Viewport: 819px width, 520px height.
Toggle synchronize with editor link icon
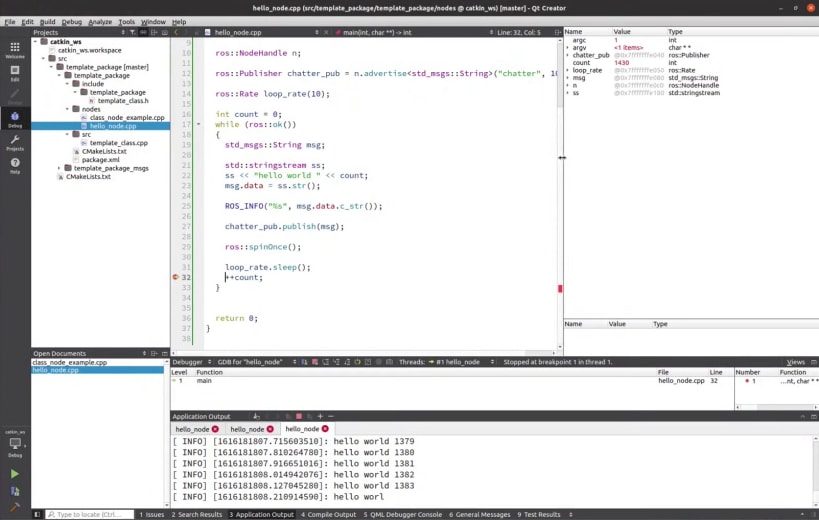point(143,32)
